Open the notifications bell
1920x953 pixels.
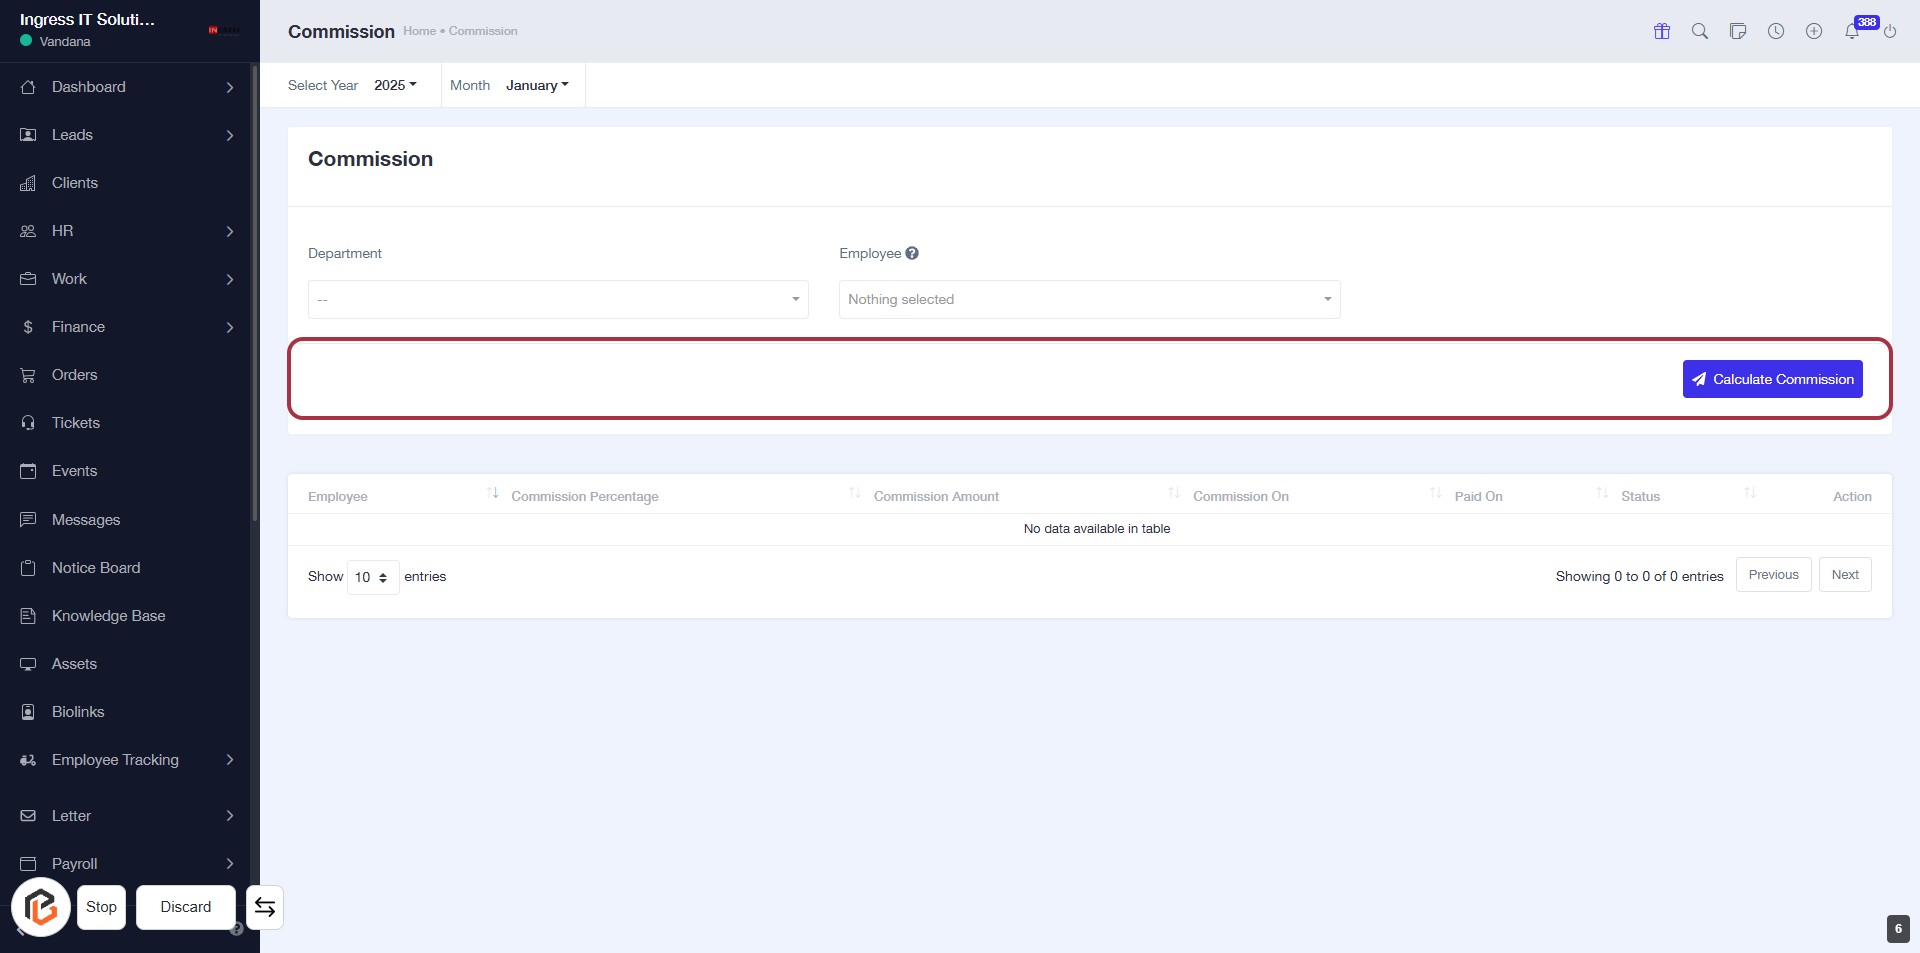coord(1851,31)
